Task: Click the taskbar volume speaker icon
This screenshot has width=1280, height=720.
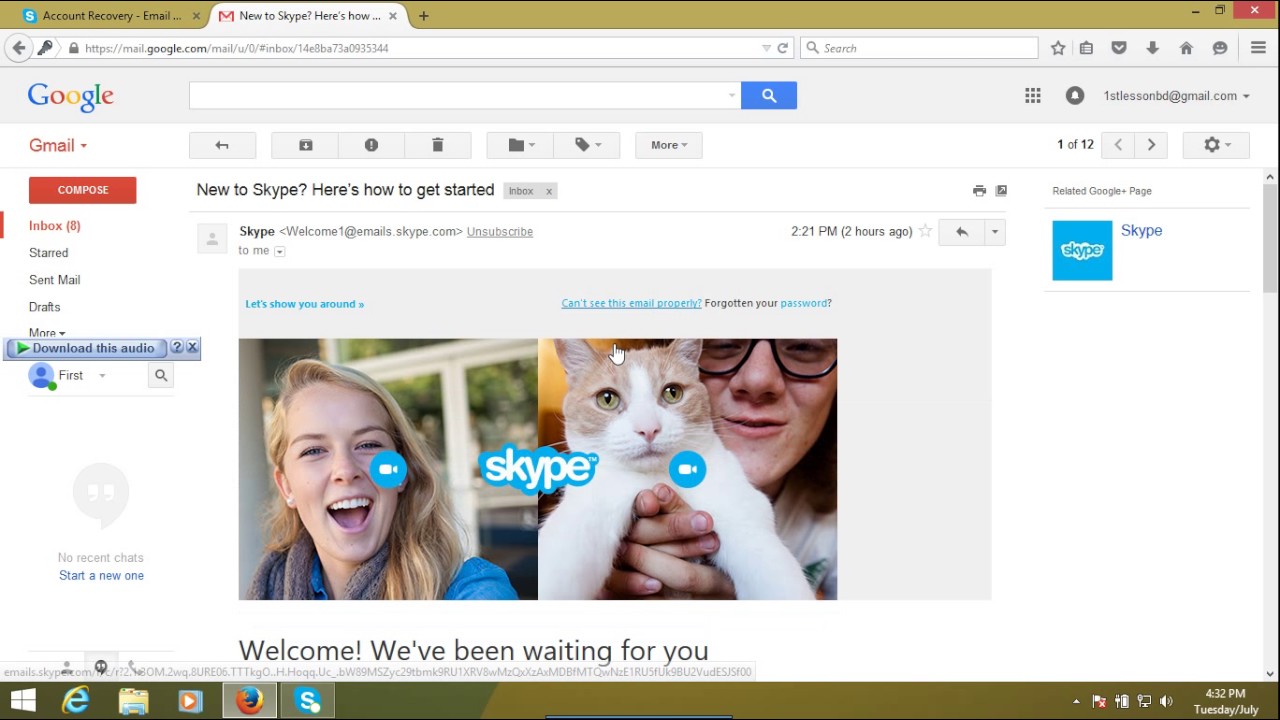Action: pos(1166,701)
